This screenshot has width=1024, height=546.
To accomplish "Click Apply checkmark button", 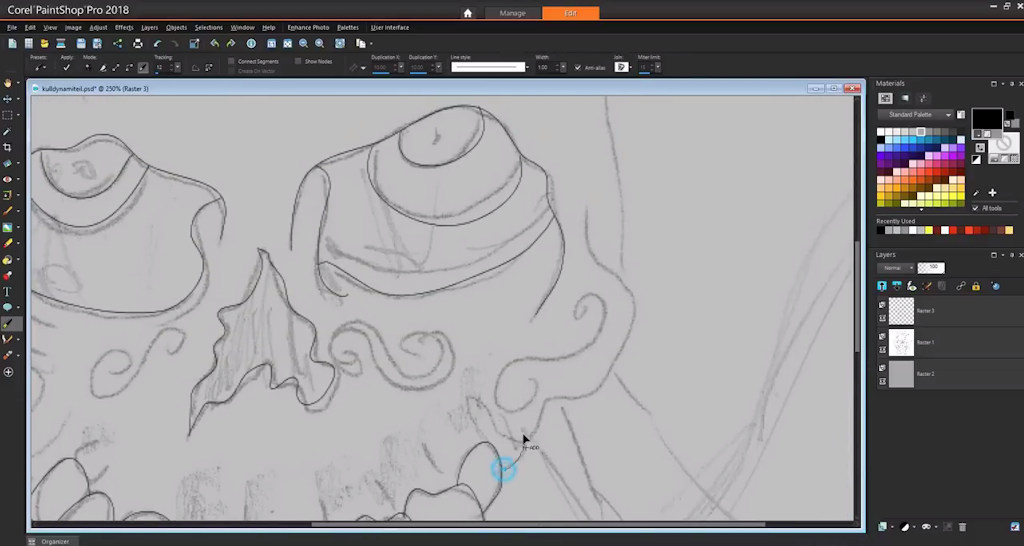I will pyautogui.click(x=67, y=67).
